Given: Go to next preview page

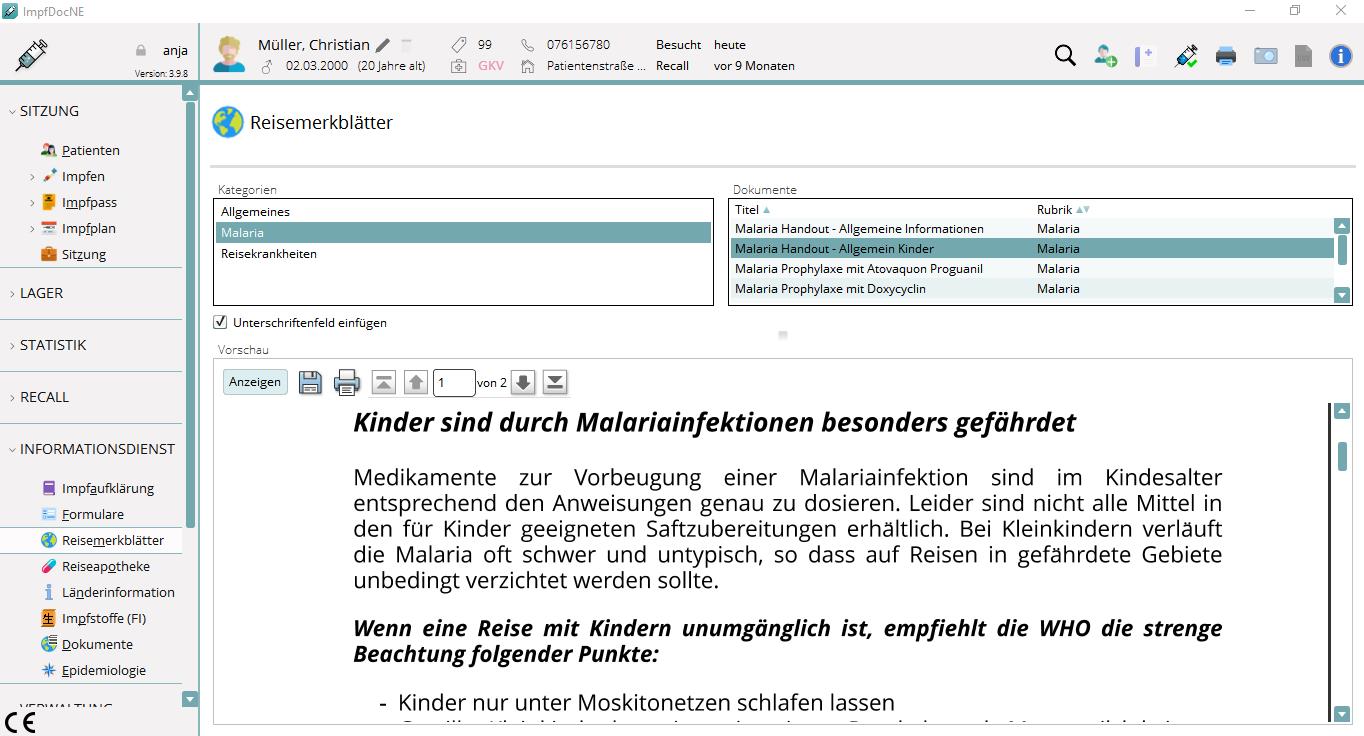Looking at the screenshot, I should tap(523, 382).
